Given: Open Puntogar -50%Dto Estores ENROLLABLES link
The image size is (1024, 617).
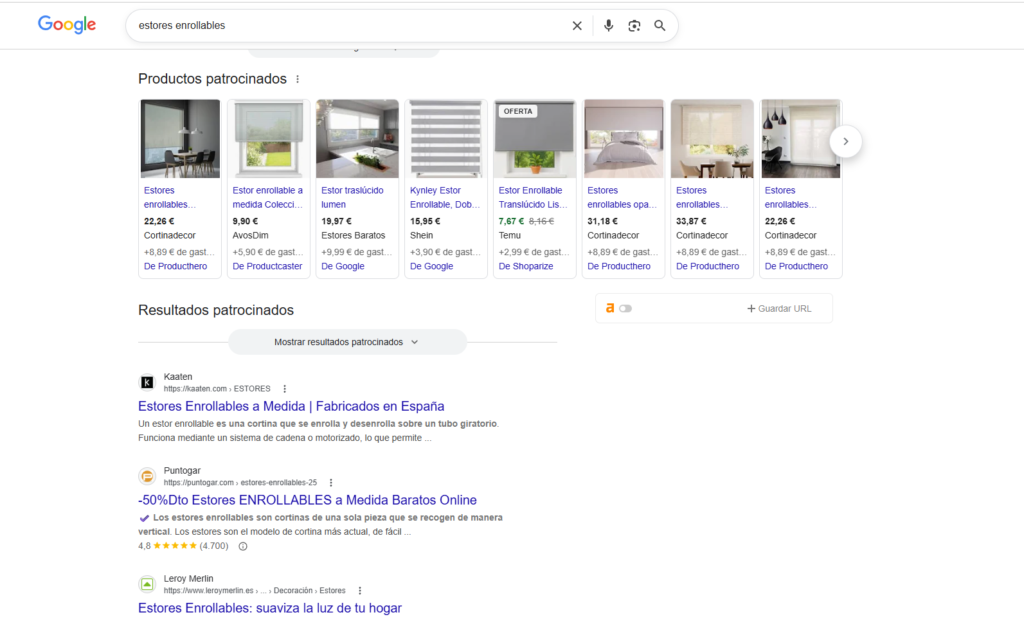Looking at the screenshot, I should coord(307,500).
